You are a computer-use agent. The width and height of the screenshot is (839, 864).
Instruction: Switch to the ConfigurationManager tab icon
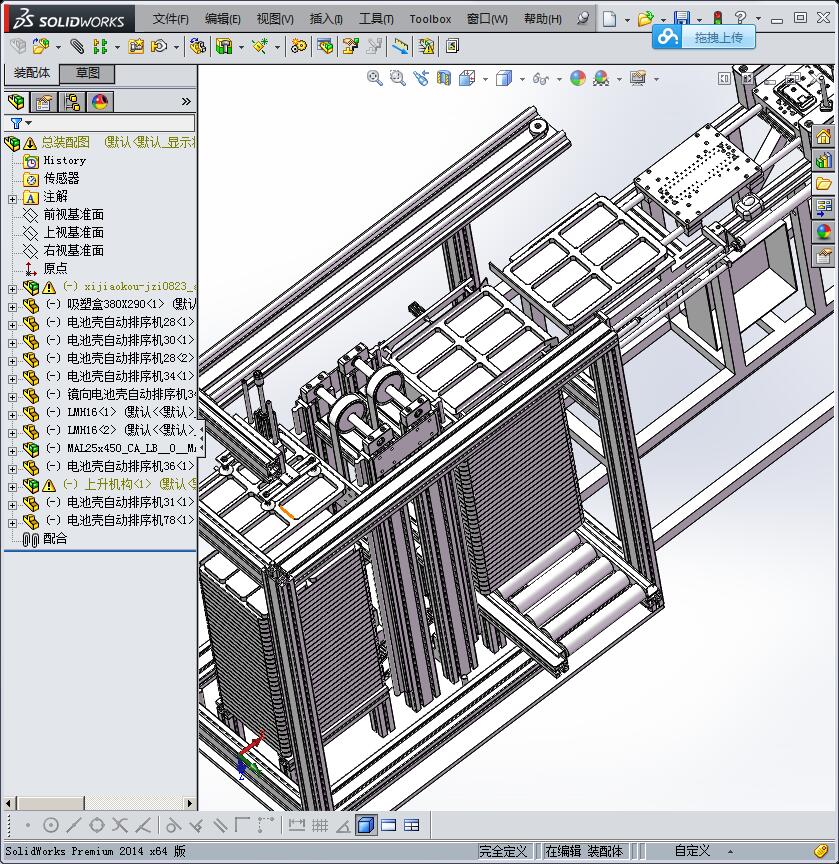pyautogui.click(x=72, y=102)
